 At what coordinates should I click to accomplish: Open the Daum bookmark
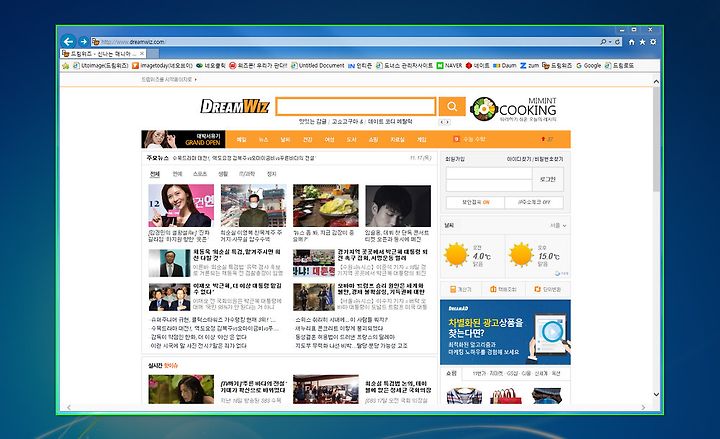click(505, 66)
